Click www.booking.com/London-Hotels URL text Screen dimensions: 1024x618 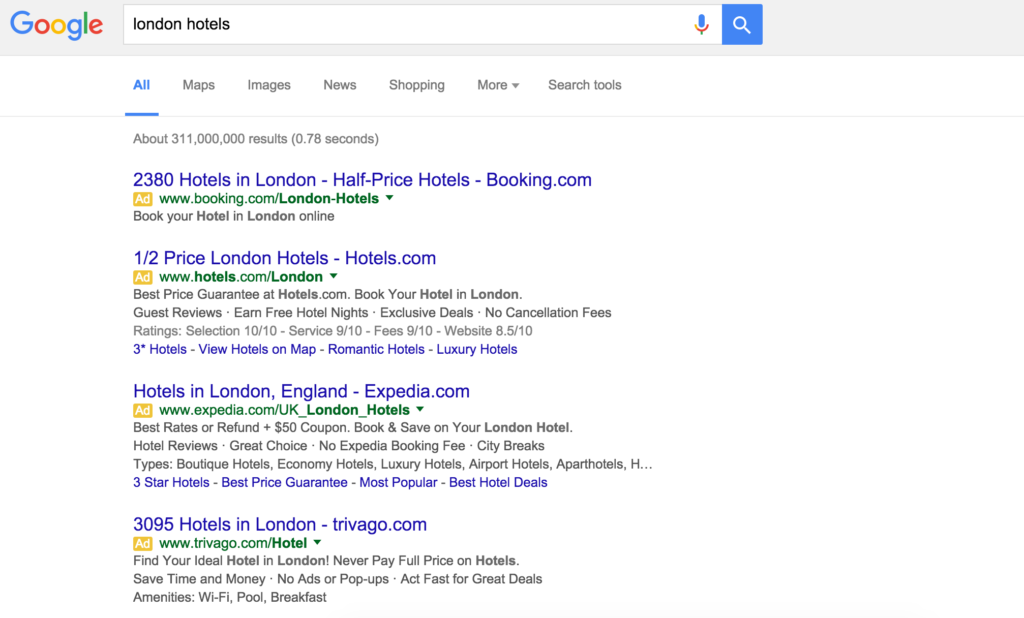click(x=269, y=199)
